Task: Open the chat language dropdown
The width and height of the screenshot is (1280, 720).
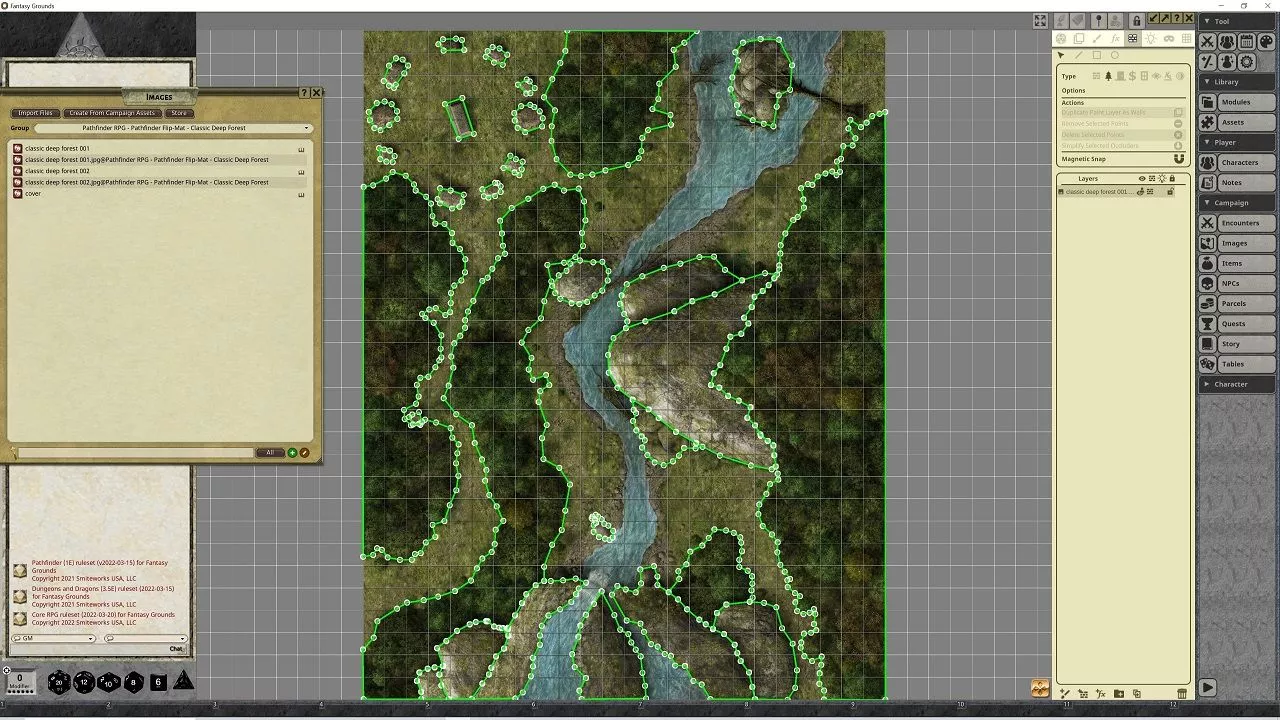Action: [145, 638]
